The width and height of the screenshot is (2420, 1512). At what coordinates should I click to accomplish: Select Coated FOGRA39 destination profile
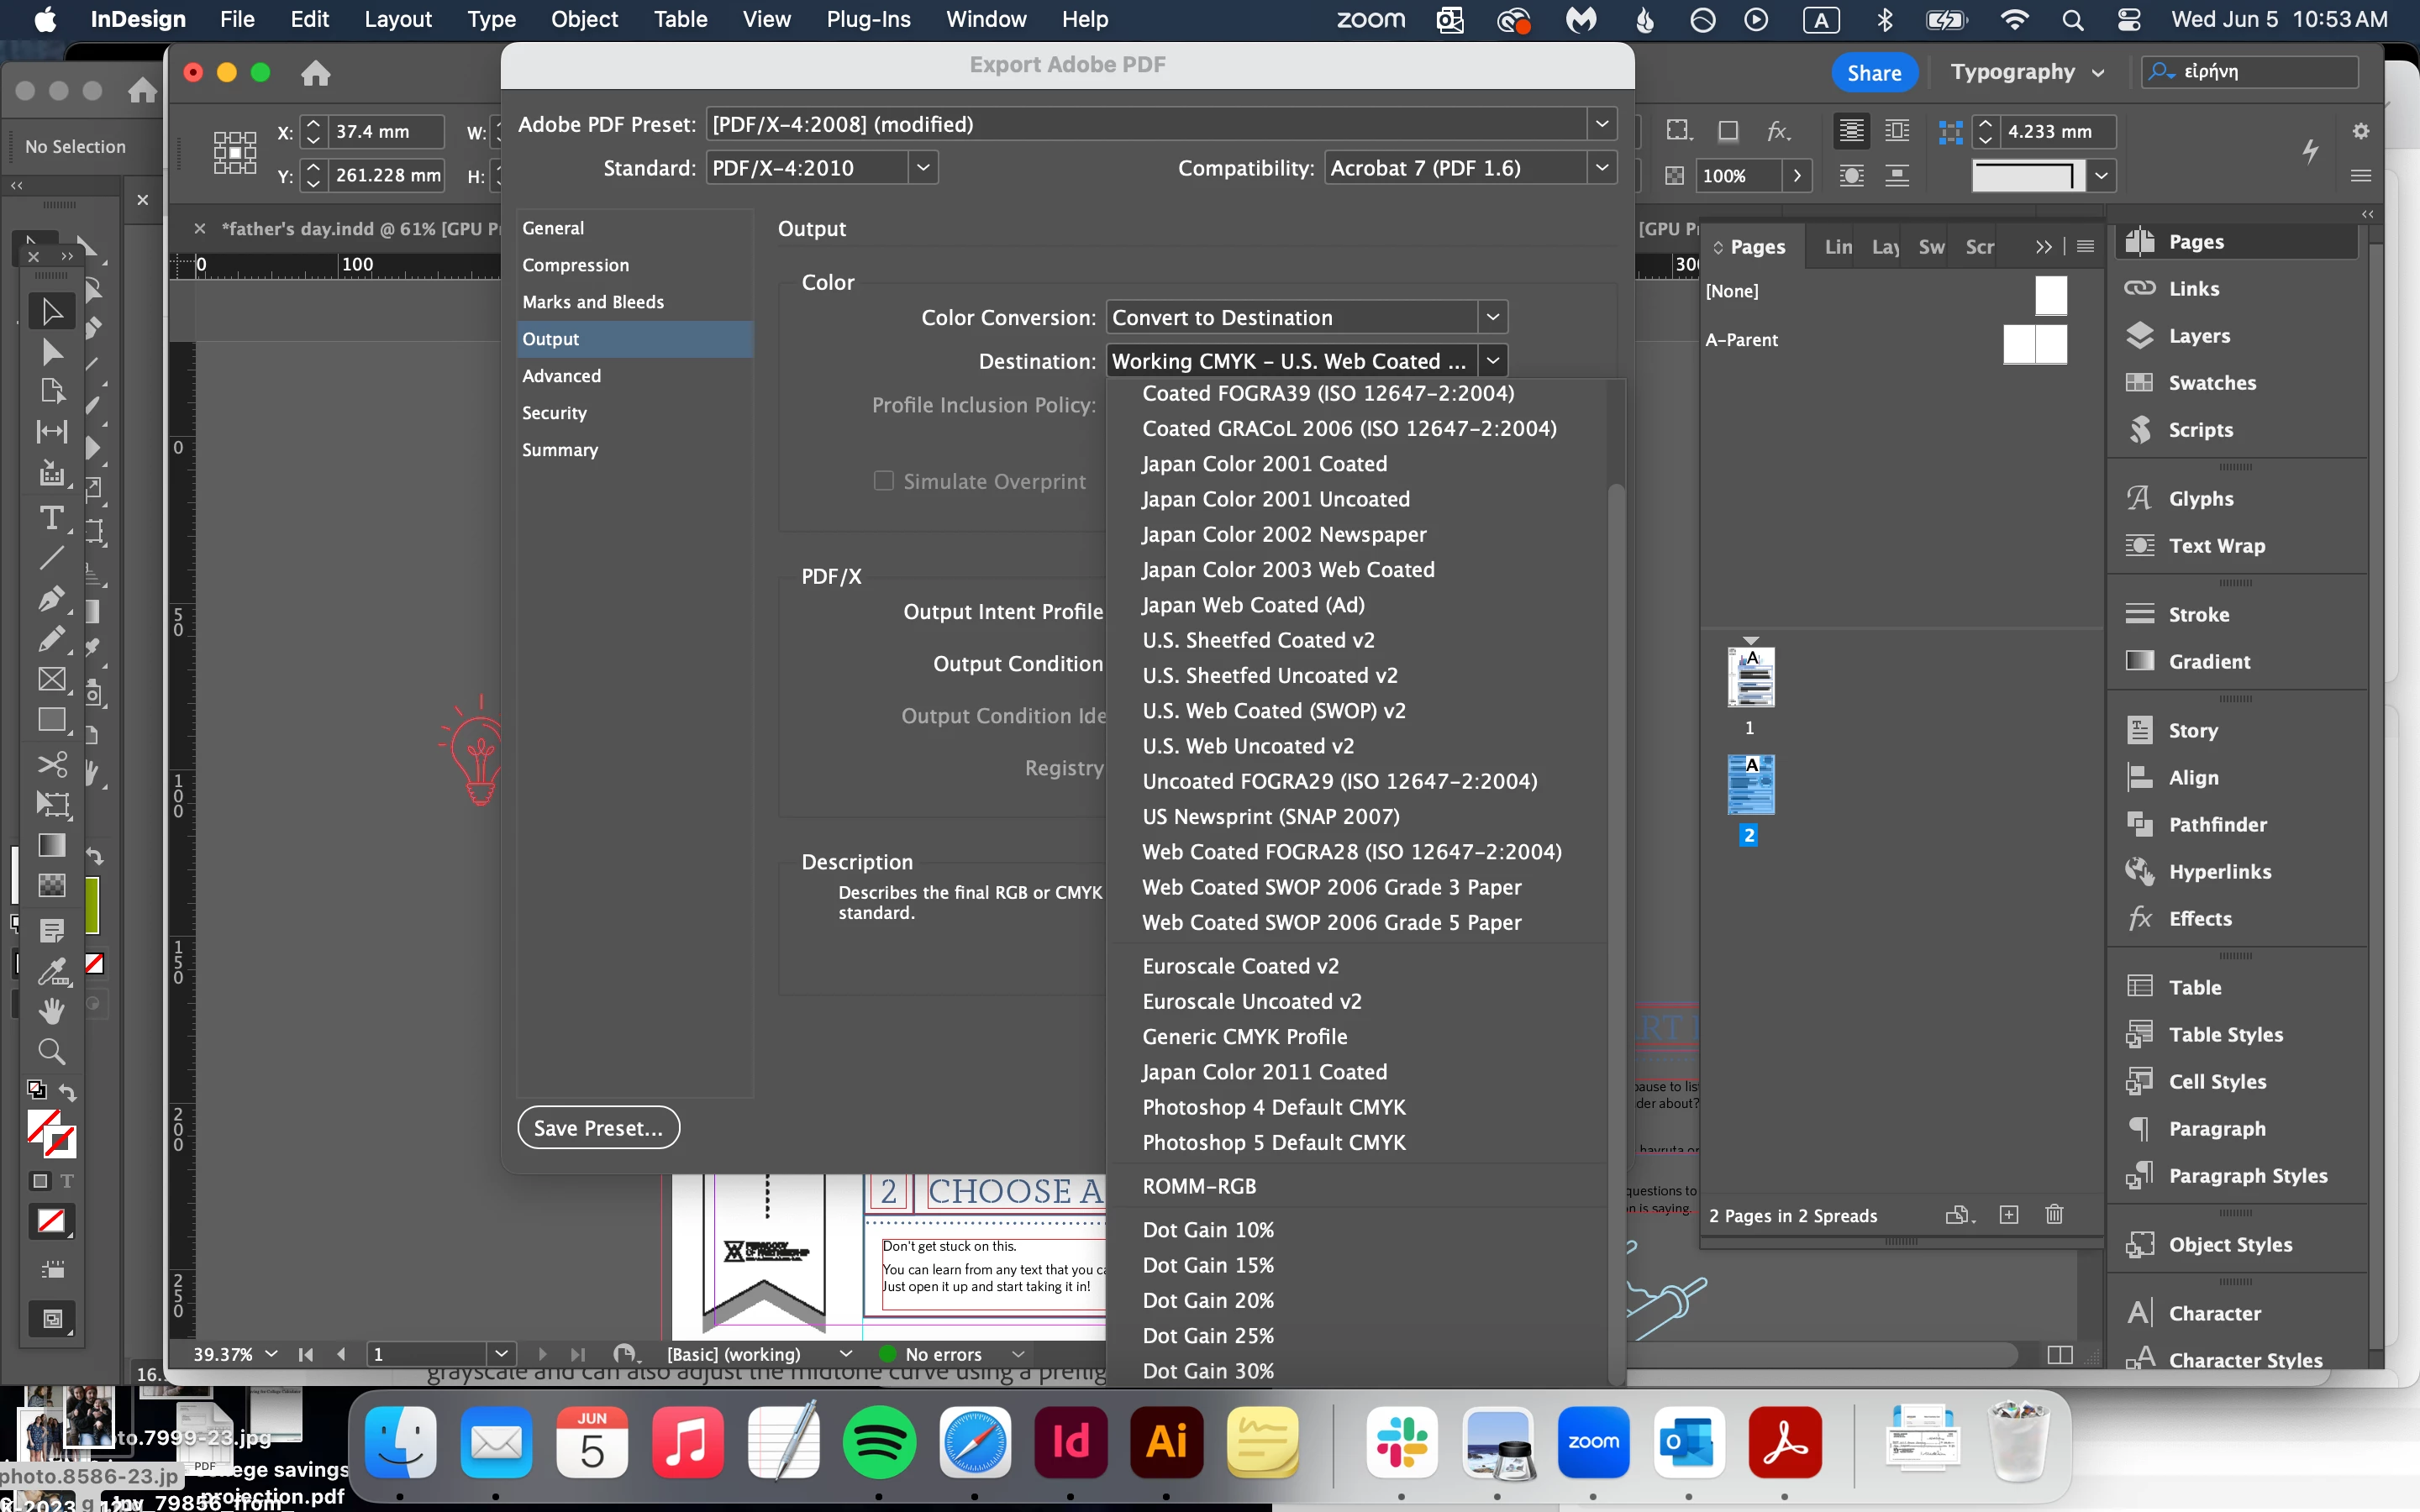(1327, 393)
